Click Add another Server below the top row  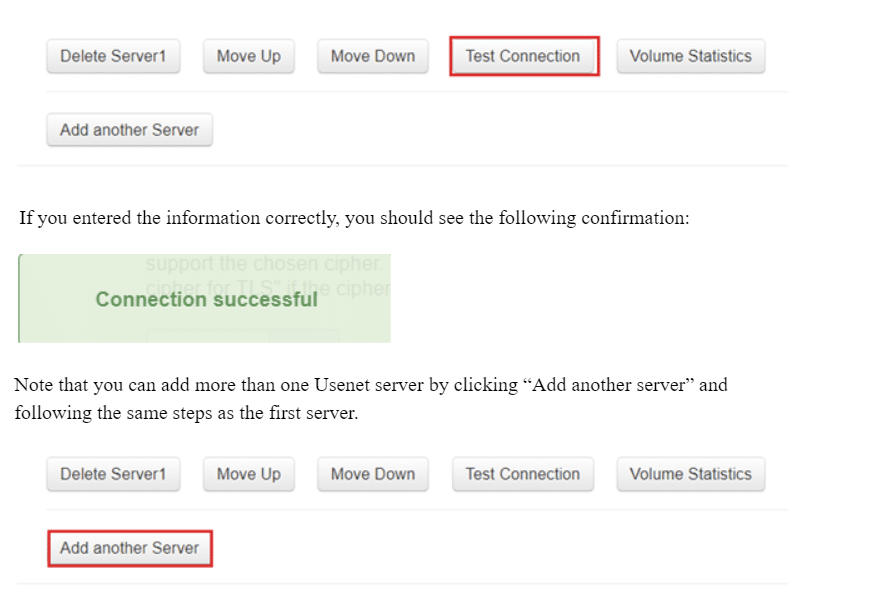pyautogui.click(x=129, y=130)
